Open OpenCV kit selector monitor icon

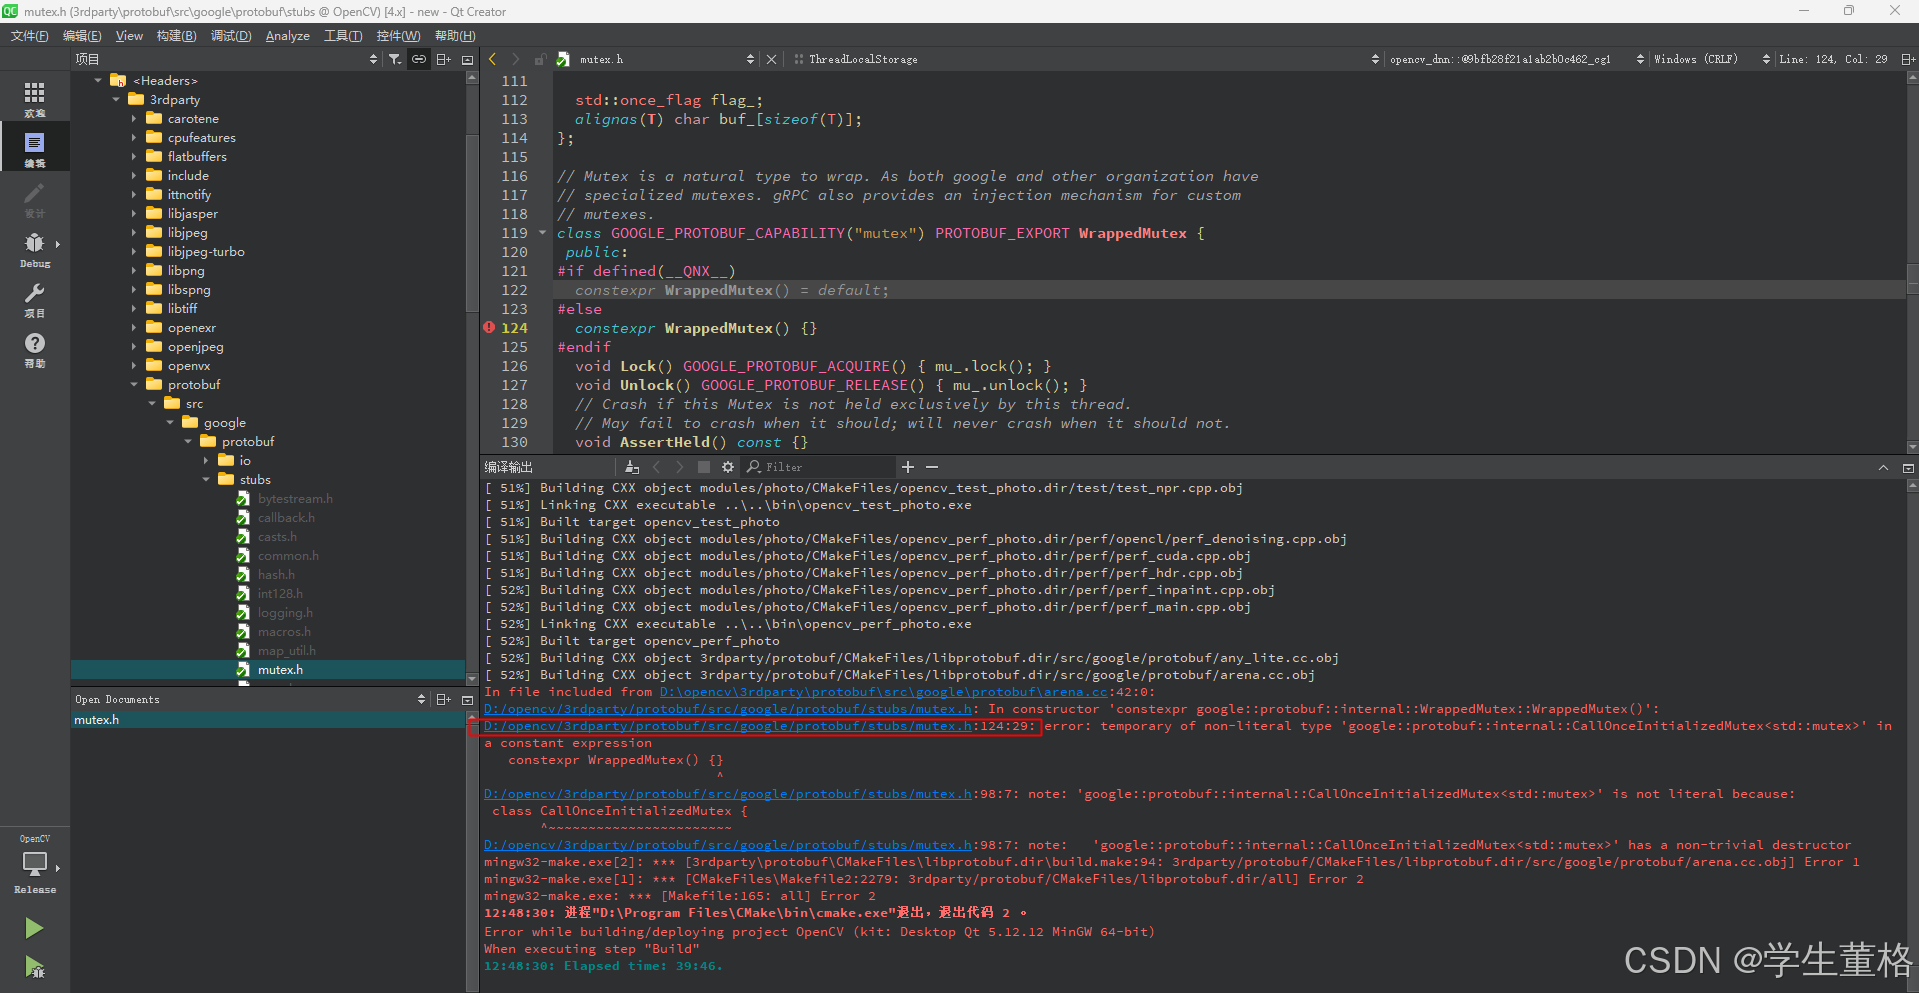pyautogui.click(x=35, y=863)
